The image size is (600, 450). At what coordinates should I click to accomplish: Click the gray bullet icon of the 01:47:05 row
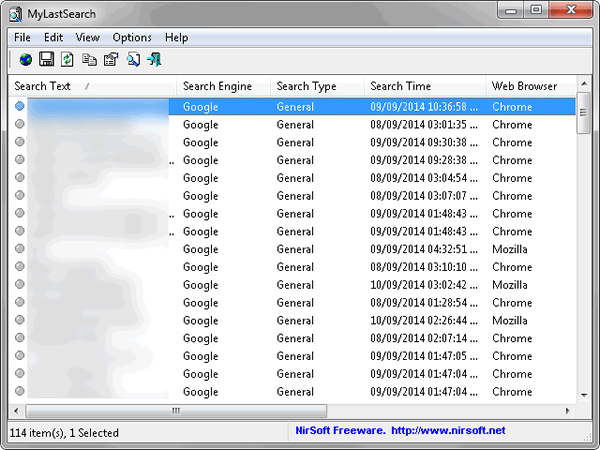click(x=20, y=355)
